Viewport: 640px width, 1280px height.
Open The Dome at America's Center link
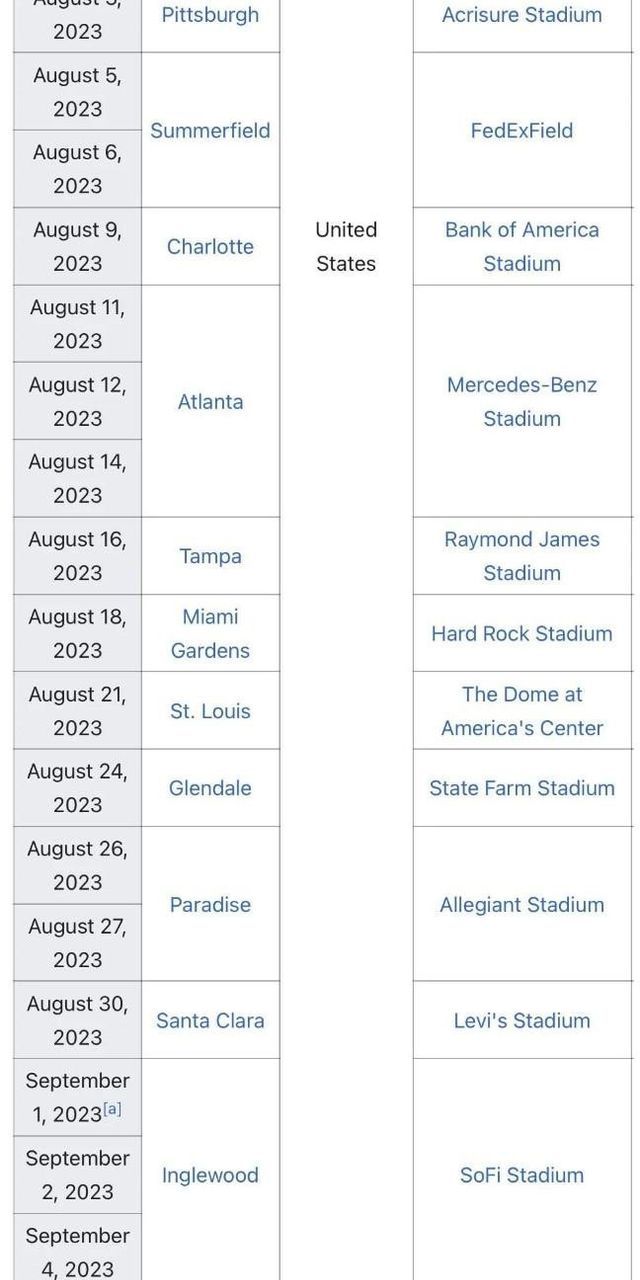[522, 711]
